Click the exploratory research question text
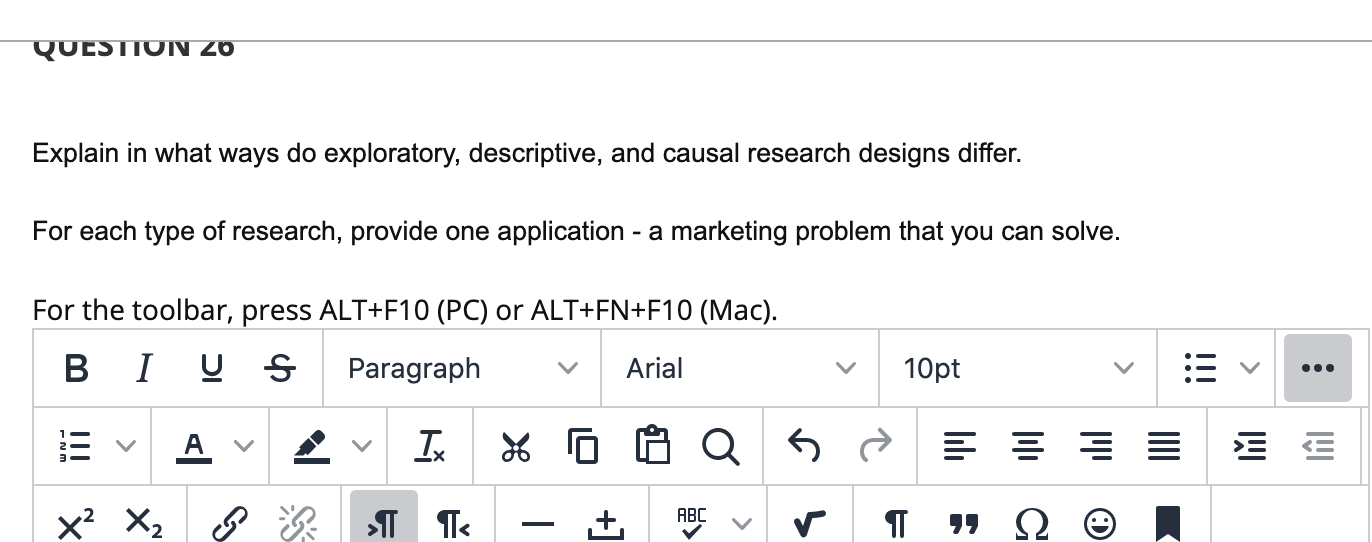Viewport: 1372px width, 542px height. [x=527, y=154]
